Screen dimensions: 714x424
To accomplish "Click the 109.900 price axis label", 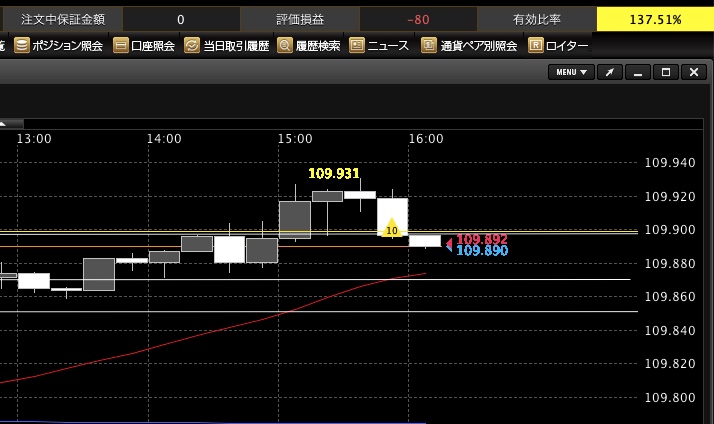I will (670, 230).
